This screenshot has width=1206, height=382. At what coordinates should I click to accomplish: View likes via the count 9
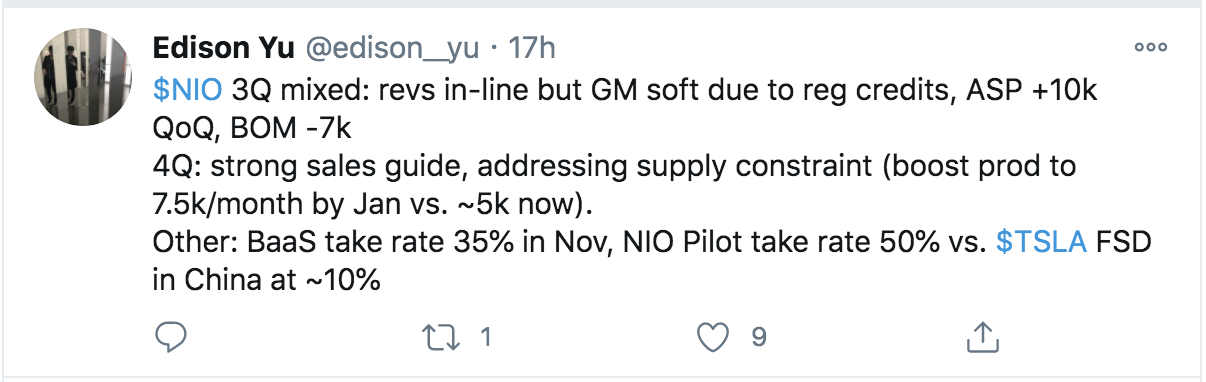click(758, 338)
